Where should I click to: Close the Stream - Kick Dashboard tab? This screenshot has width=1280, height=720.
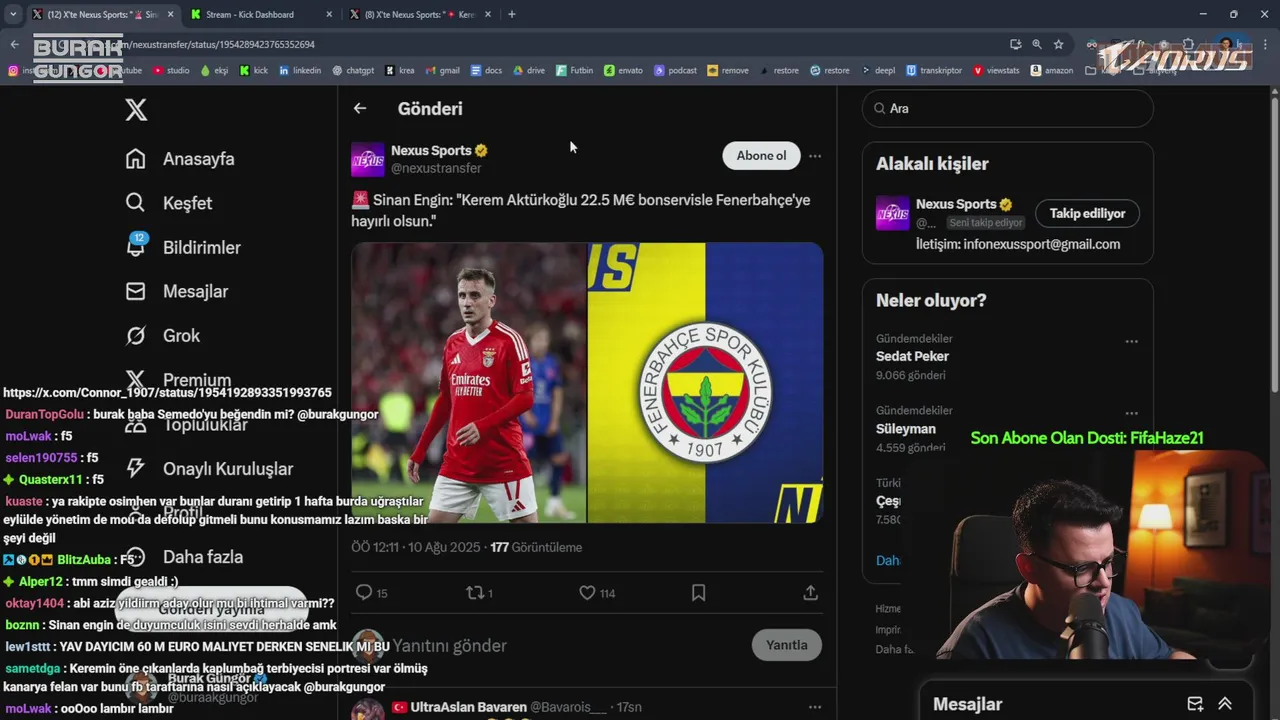pyautogui.click(x=329, y=15)
